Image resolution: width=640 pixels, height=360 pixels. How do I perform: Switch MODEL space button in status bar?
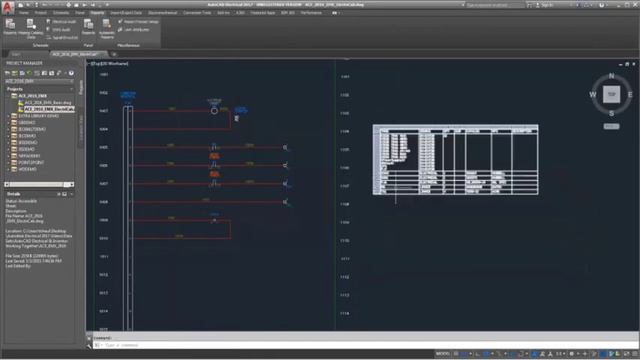click(442, 354)
